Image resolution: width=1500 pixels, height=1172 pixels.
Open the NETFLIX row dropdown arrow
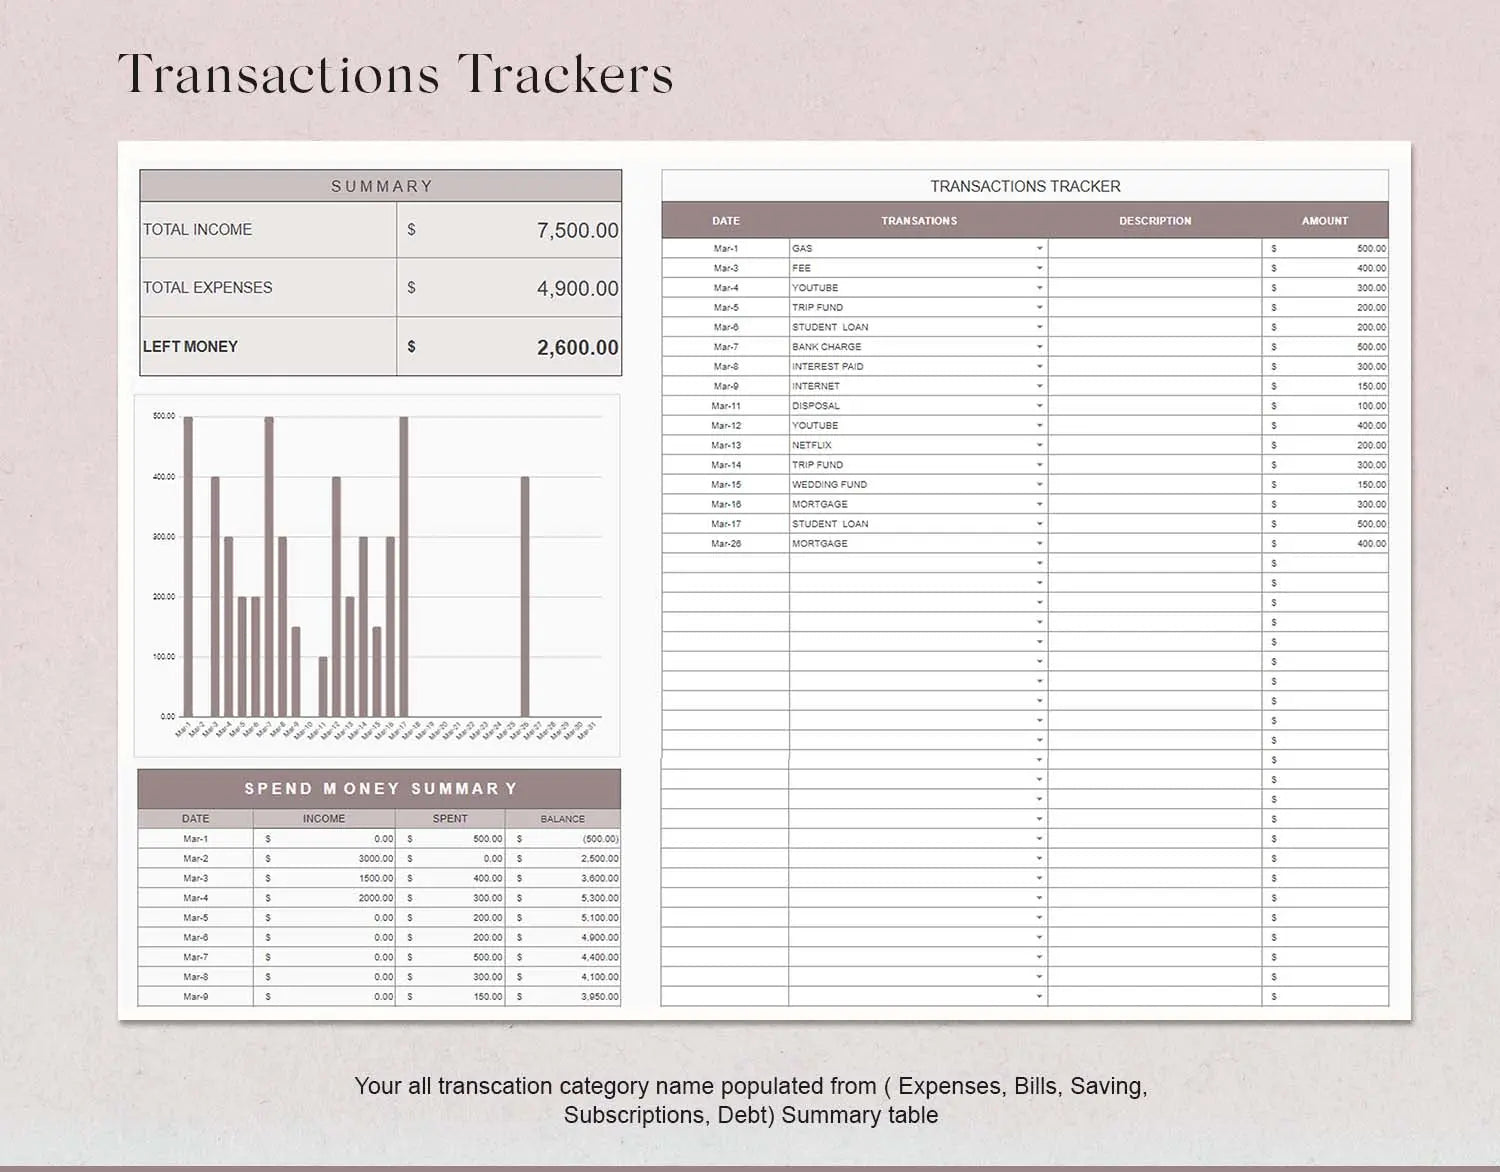(1040, 445)
